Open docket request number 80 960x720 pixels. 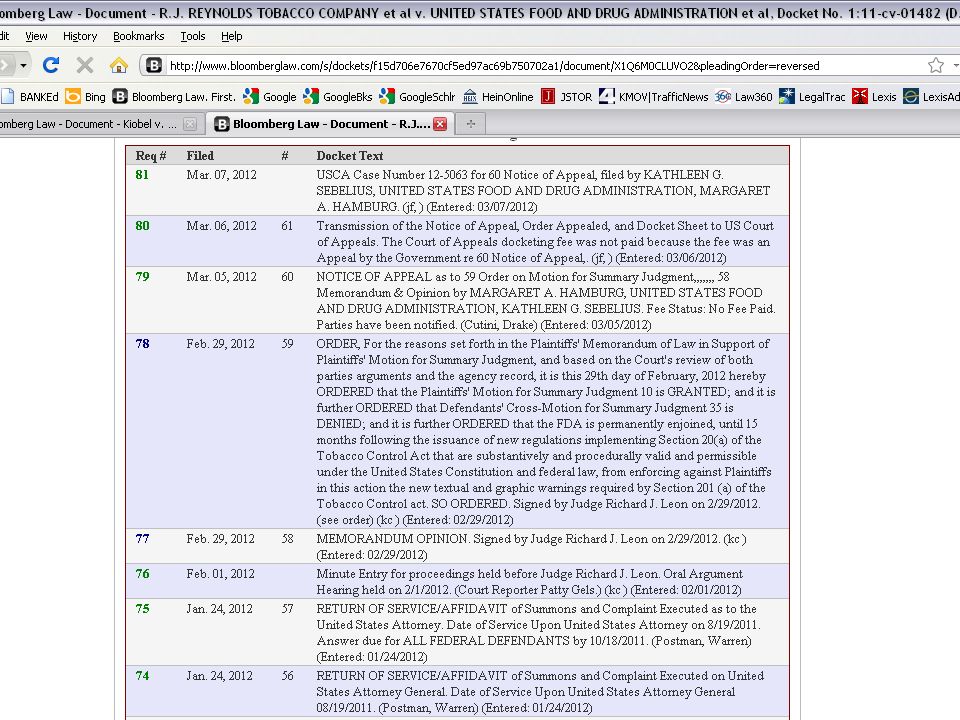tap(142, 225)
